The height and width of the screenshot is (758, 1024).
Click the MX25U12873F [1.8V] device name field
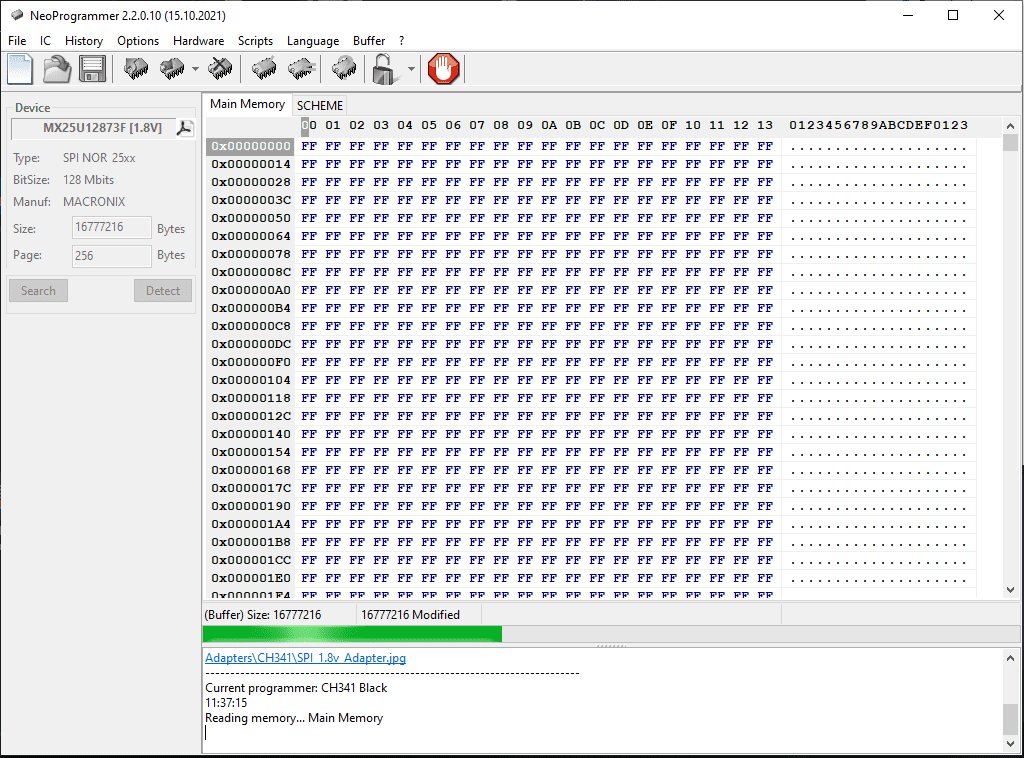click(x=94, y=128)
